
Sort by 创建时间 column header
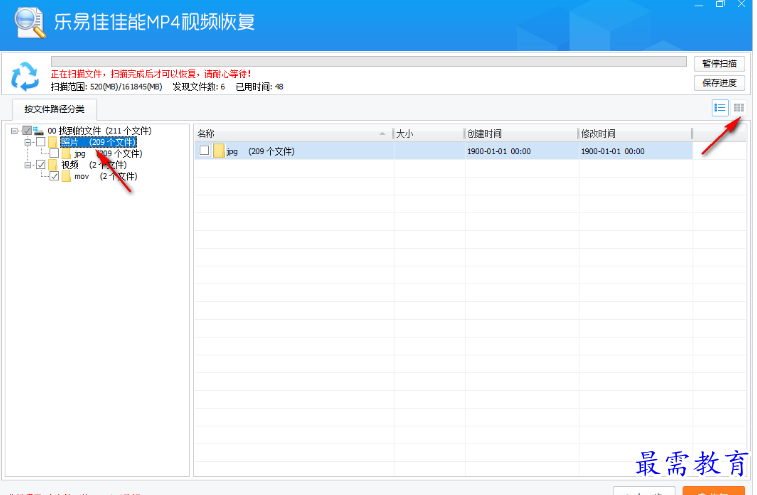pos(521,134)
